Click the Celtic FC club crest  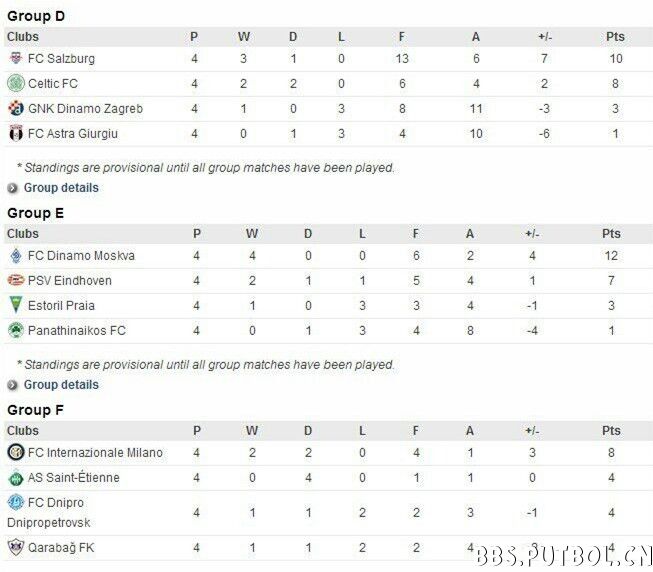[16, 83]
